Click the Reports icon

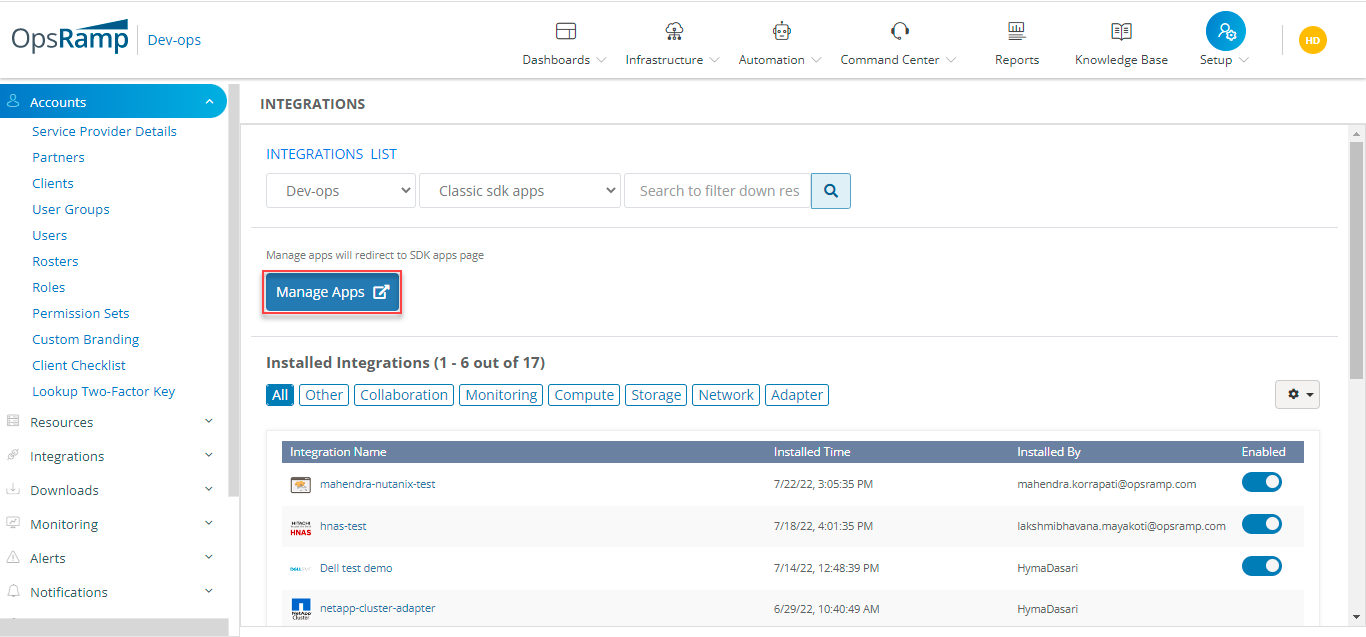coord(1016,31)
